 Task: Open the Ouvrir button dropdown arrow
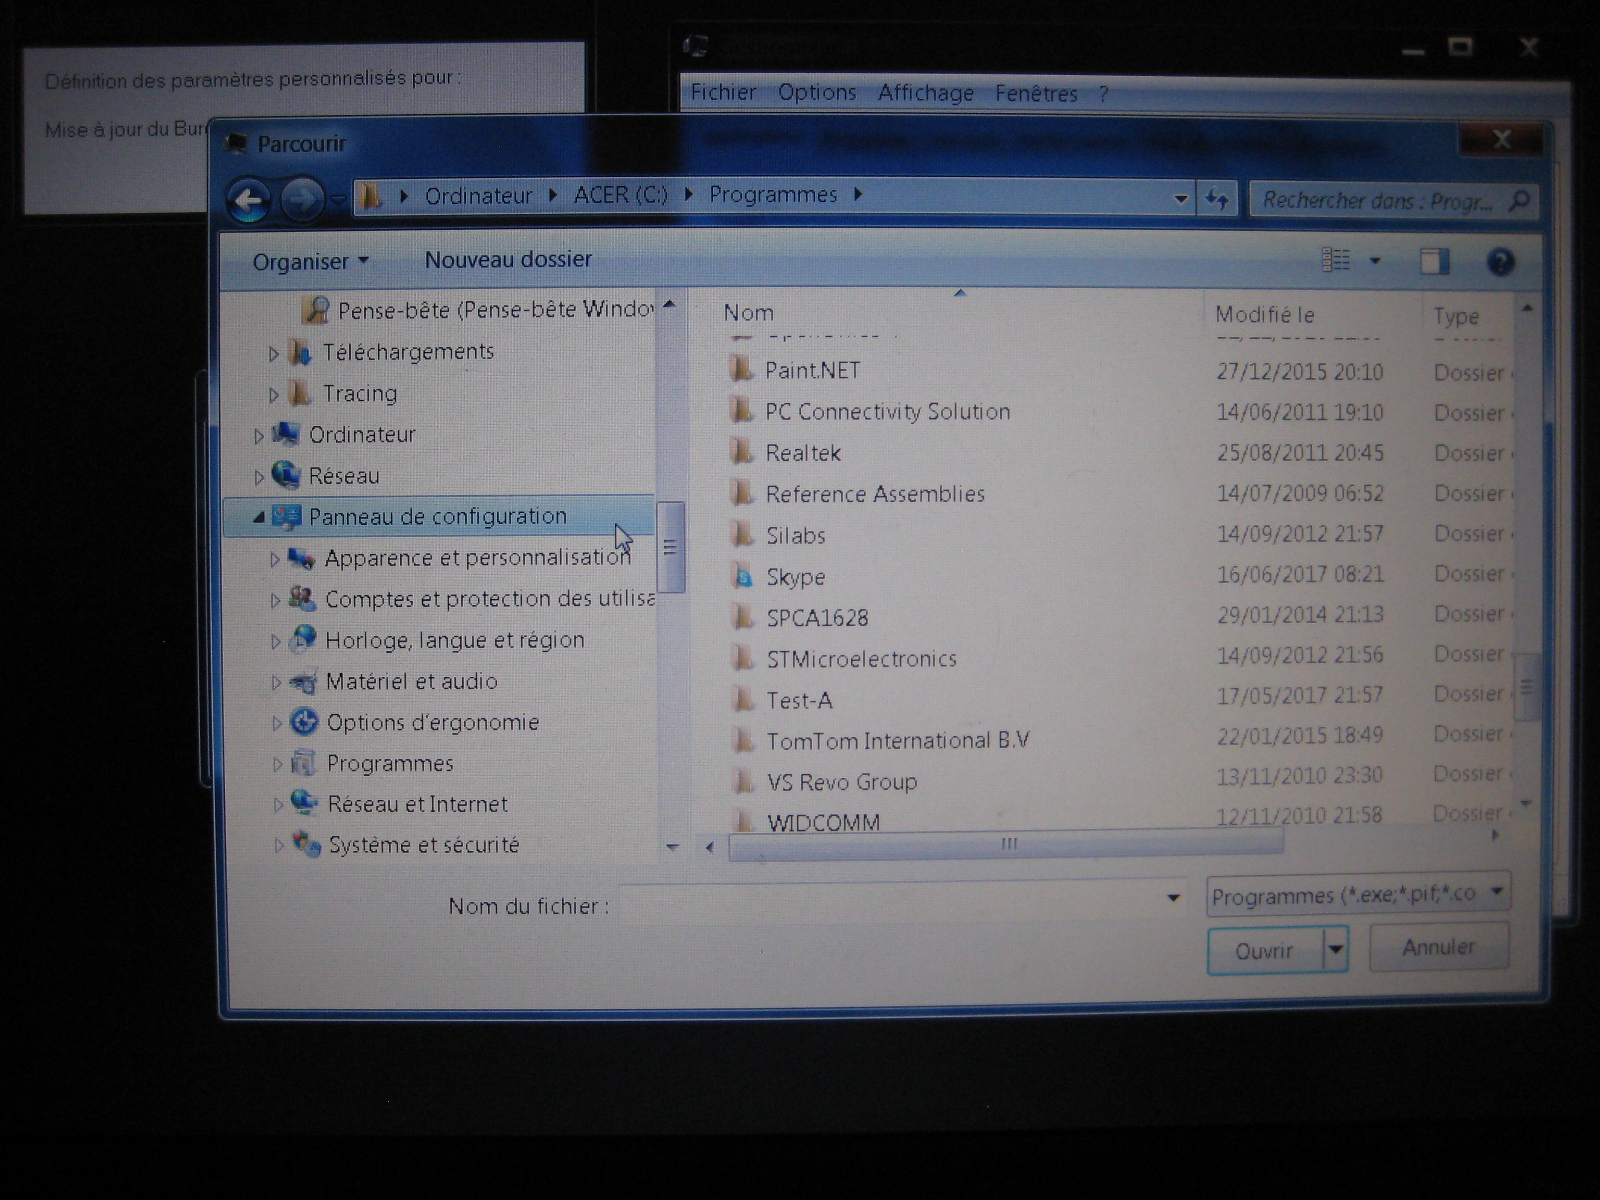(x=1336, y=950)
